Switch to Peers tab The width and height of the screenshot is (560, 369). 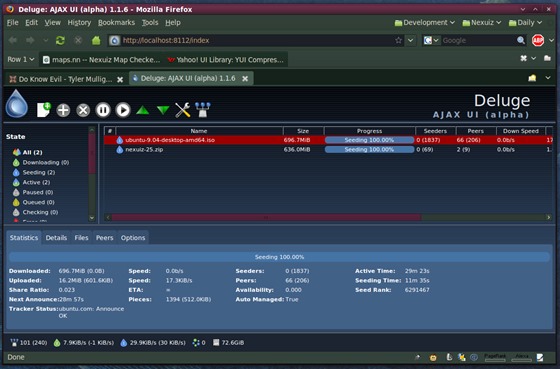pos(104,238)
